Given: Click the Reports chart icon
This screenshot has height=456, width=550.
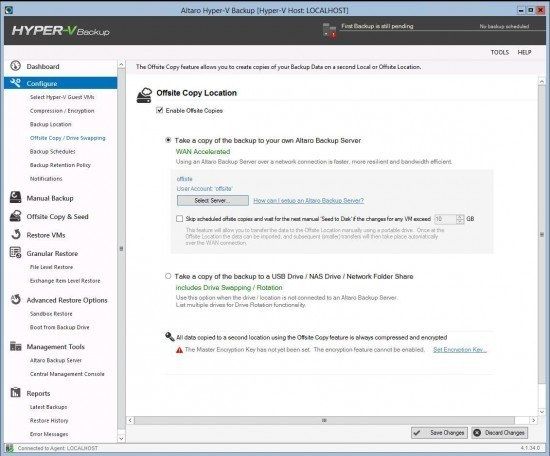Looking at the screenshot, I should pyautogui.click(x=15, y=393).
